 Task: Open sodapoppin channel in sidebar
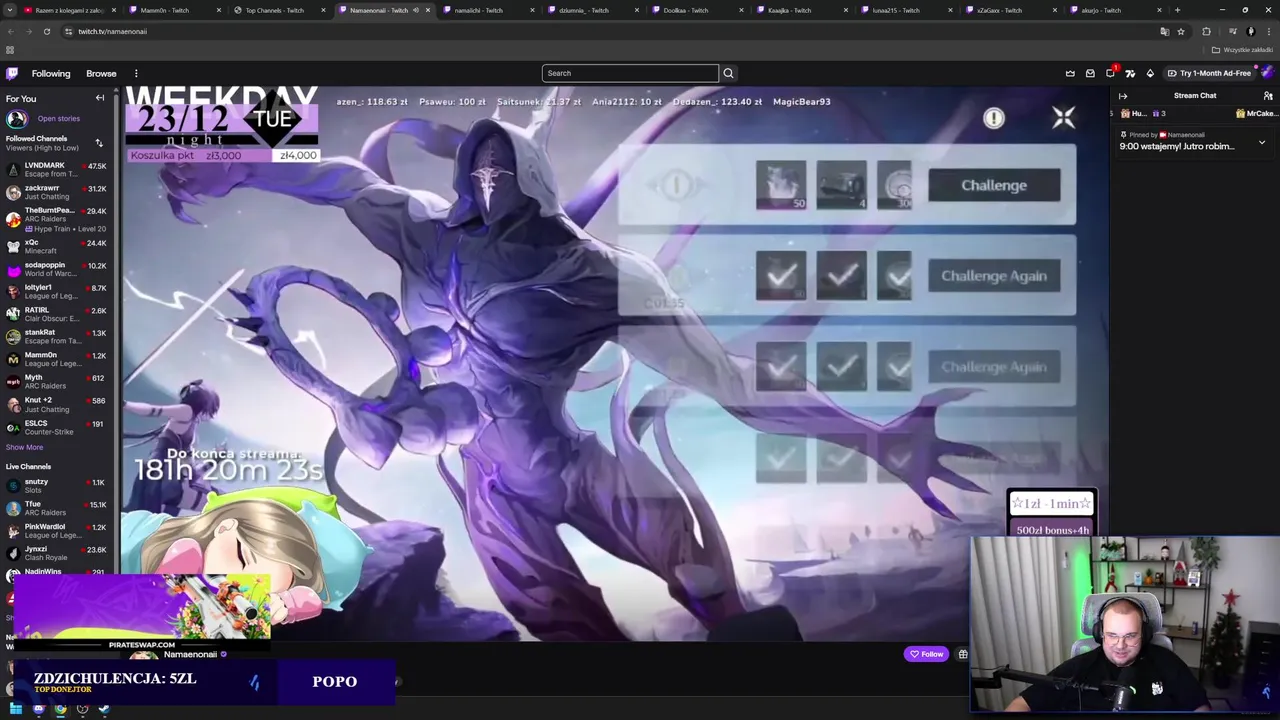[56, 269]
